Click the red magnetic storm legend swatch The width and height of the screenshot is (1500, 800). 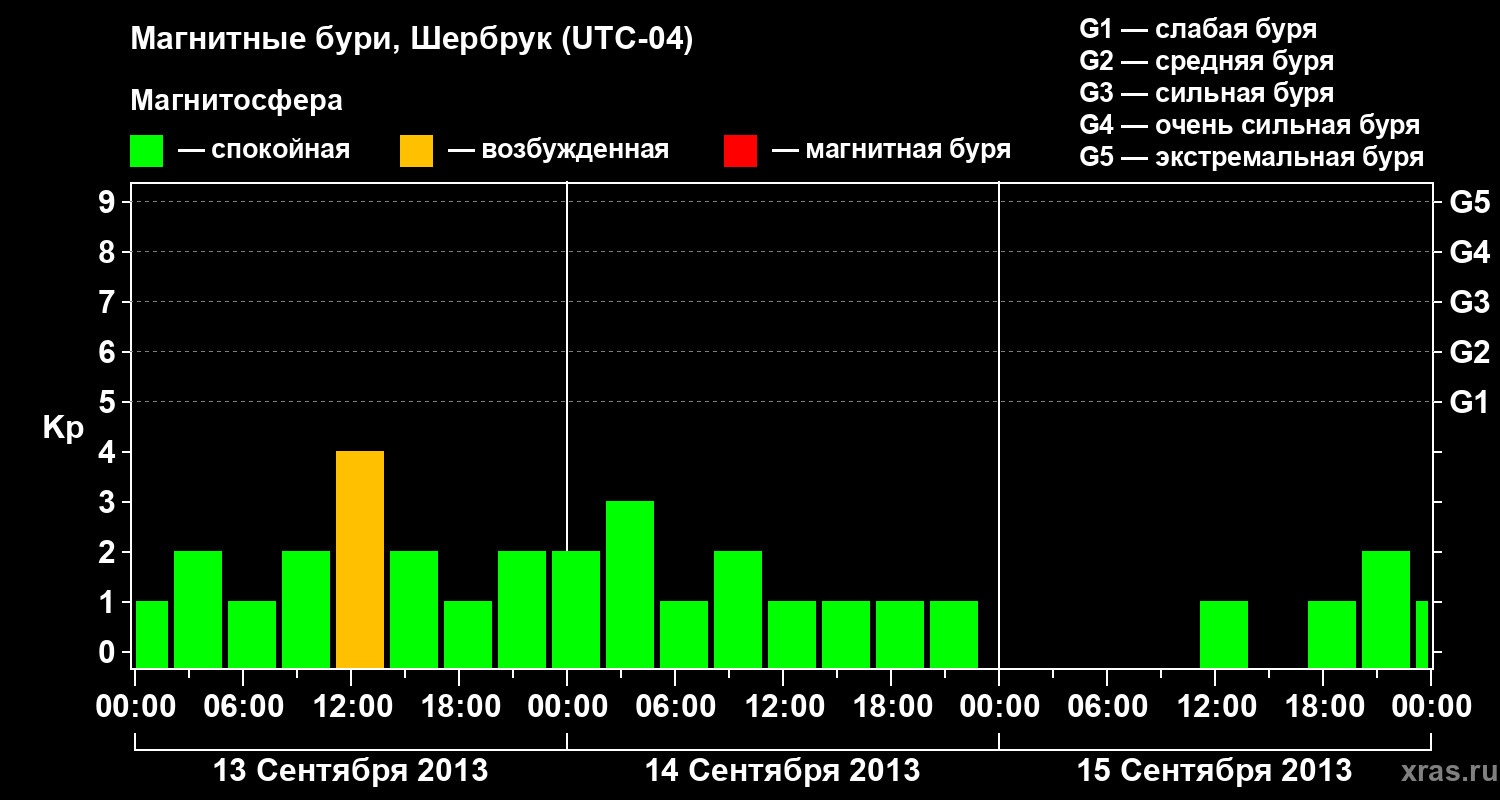[741, 151]
